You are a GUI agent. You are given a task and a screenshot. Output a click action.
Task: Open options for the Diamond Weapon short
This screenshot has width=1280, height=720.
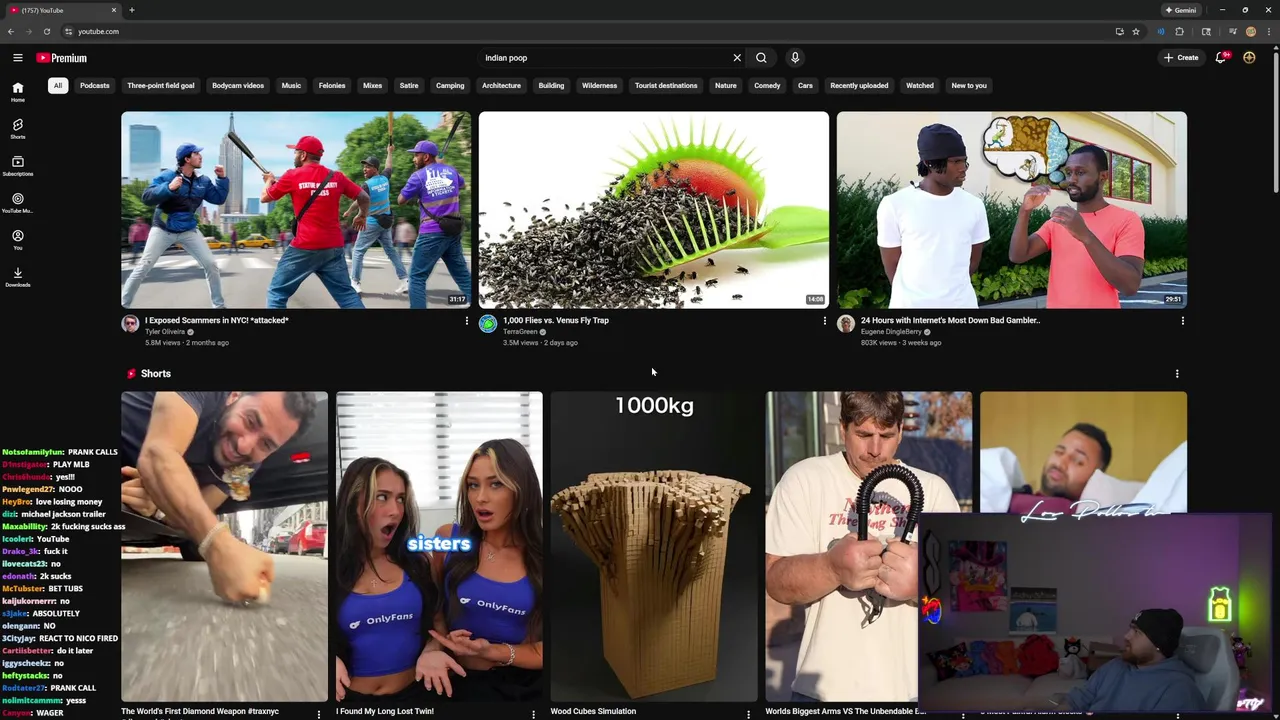point(318,714)
